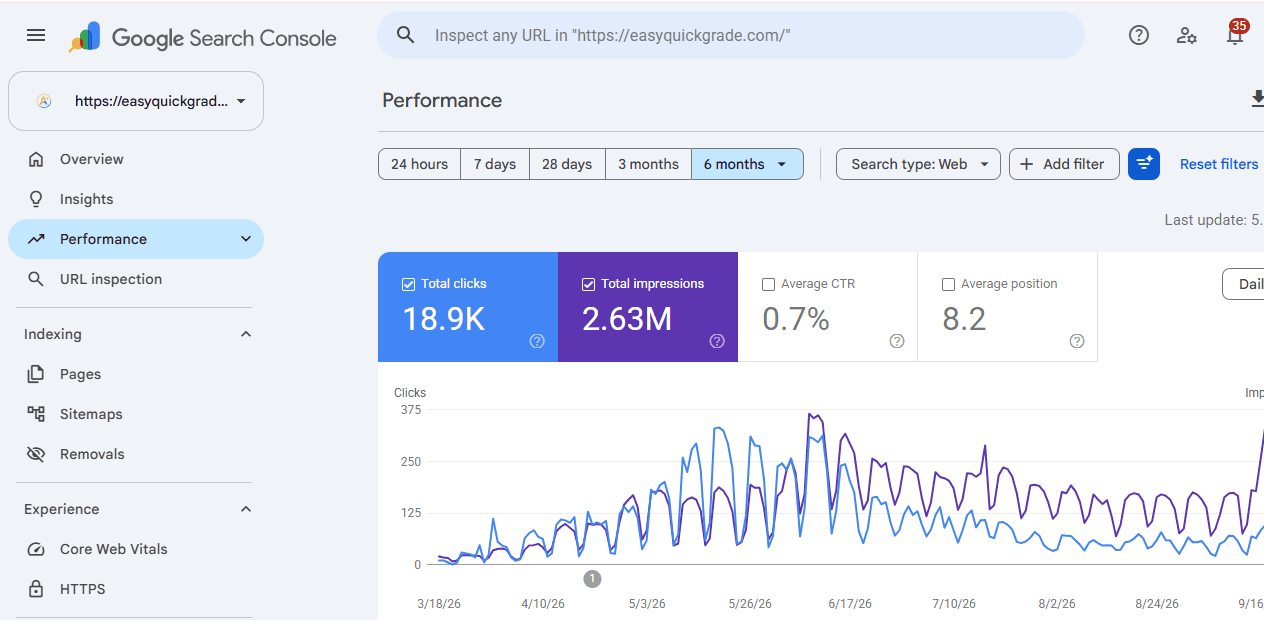The width and height of the screenshot is (1264, 620).
Task: Click the chart annotation marker 1
Action: click(x=592, y=578)
